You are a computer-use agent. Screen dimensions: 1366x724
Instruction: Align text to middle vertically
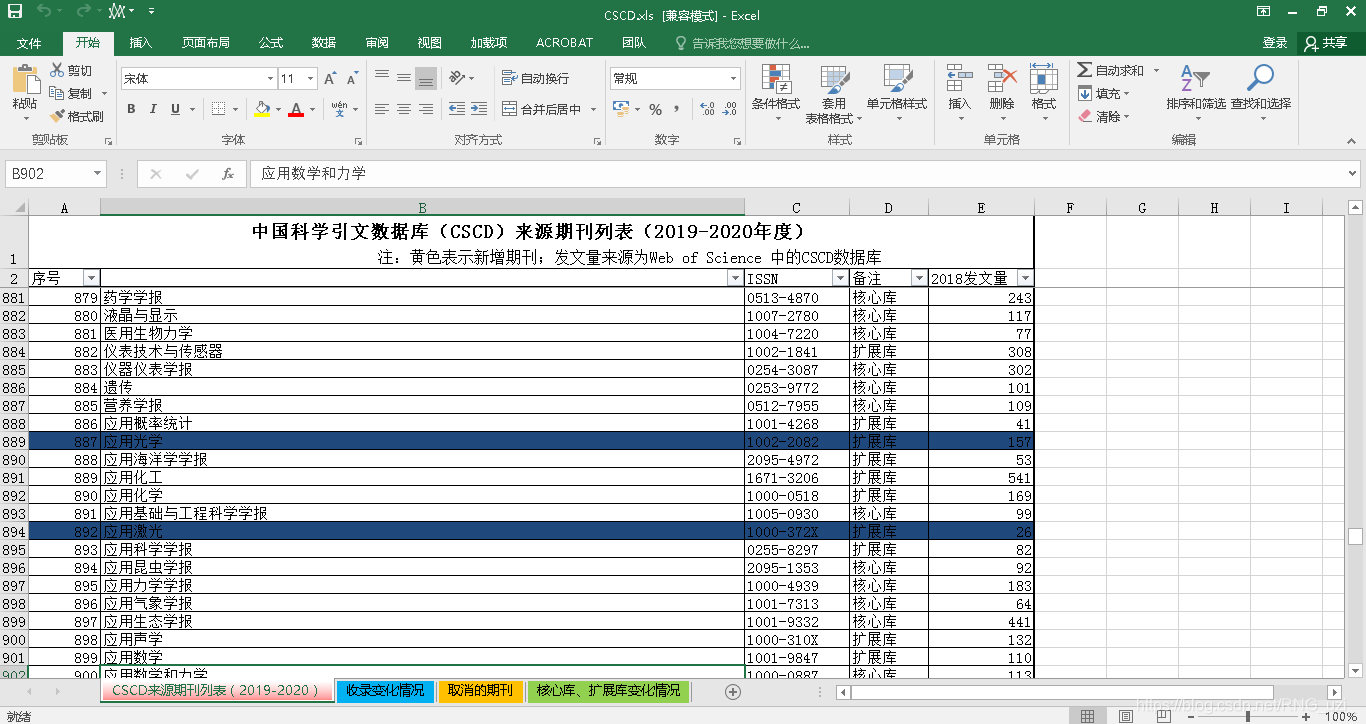click(x=404, y=77)
